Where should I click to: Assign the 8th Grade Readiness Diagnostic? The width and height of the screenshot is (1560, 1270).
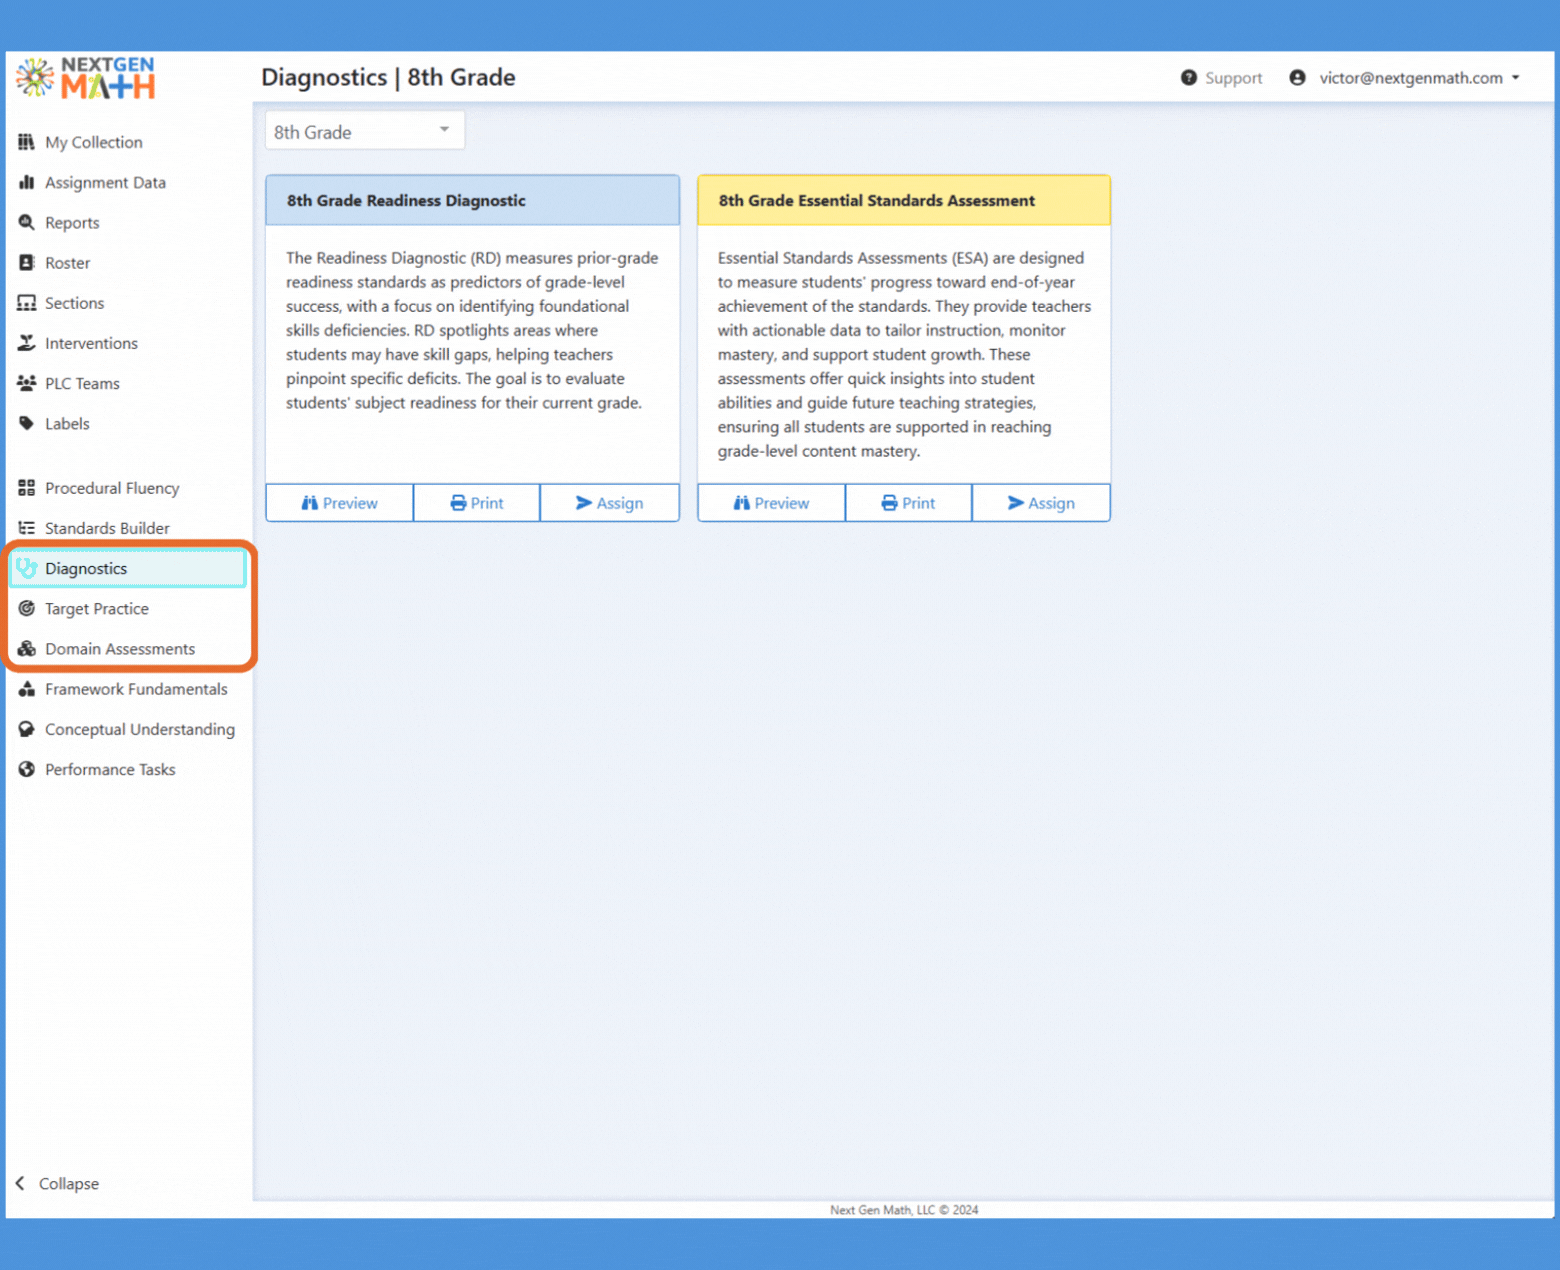(x=609, y=503)
